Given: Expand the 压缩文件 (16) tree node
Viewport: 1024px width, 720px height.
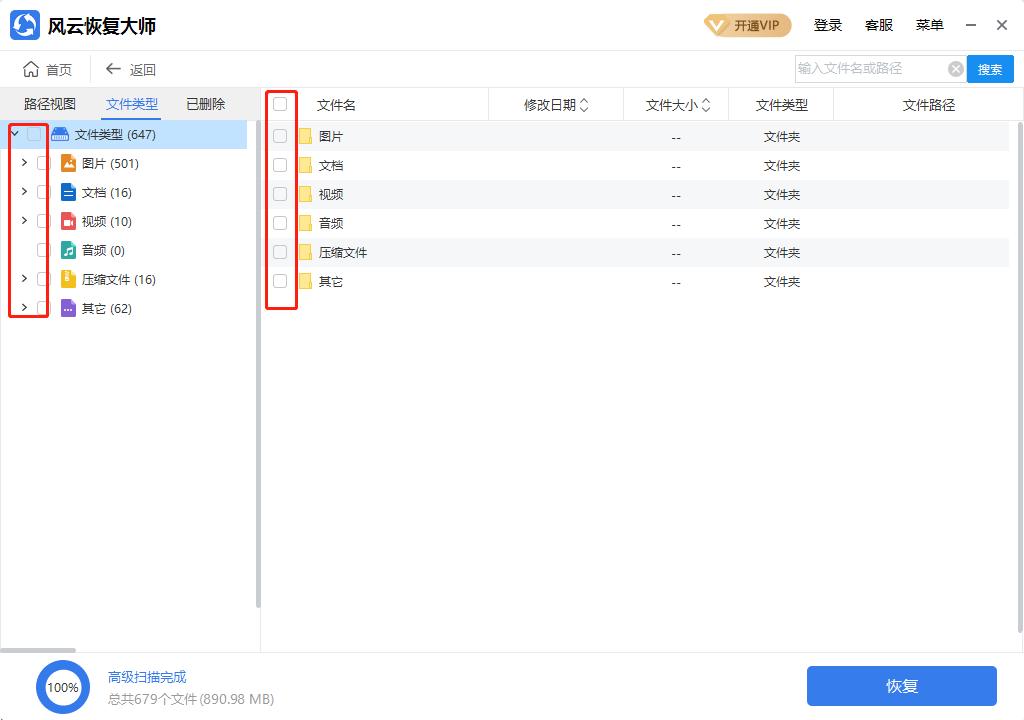Looking at the screenshot, I should [22, 280].
